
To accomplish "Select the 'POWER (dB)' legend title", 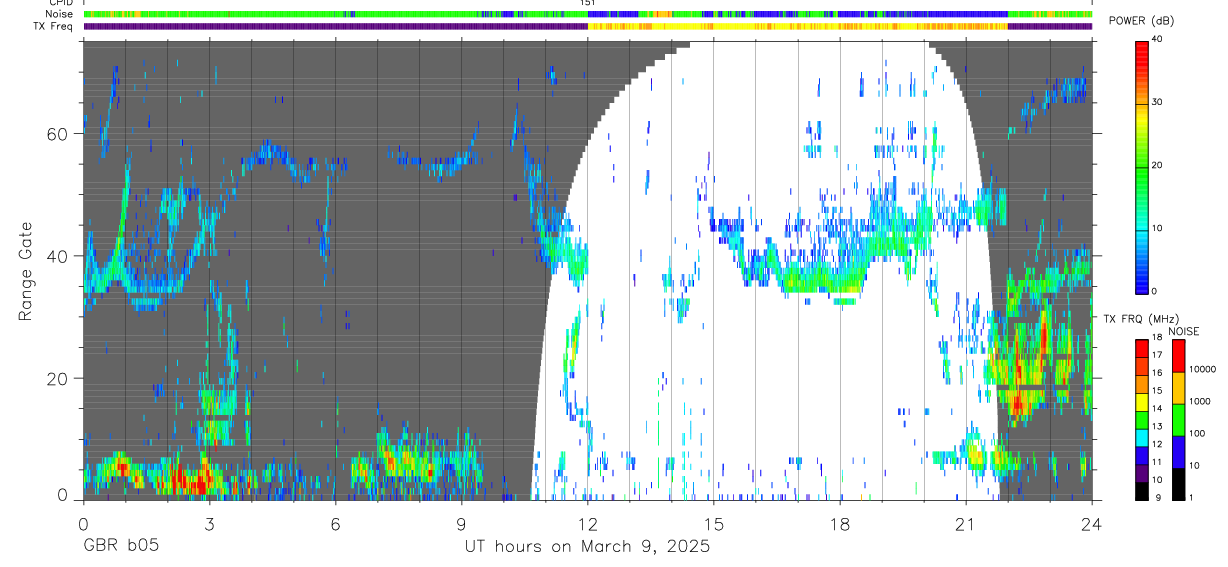I will [x=1140, y=21].
